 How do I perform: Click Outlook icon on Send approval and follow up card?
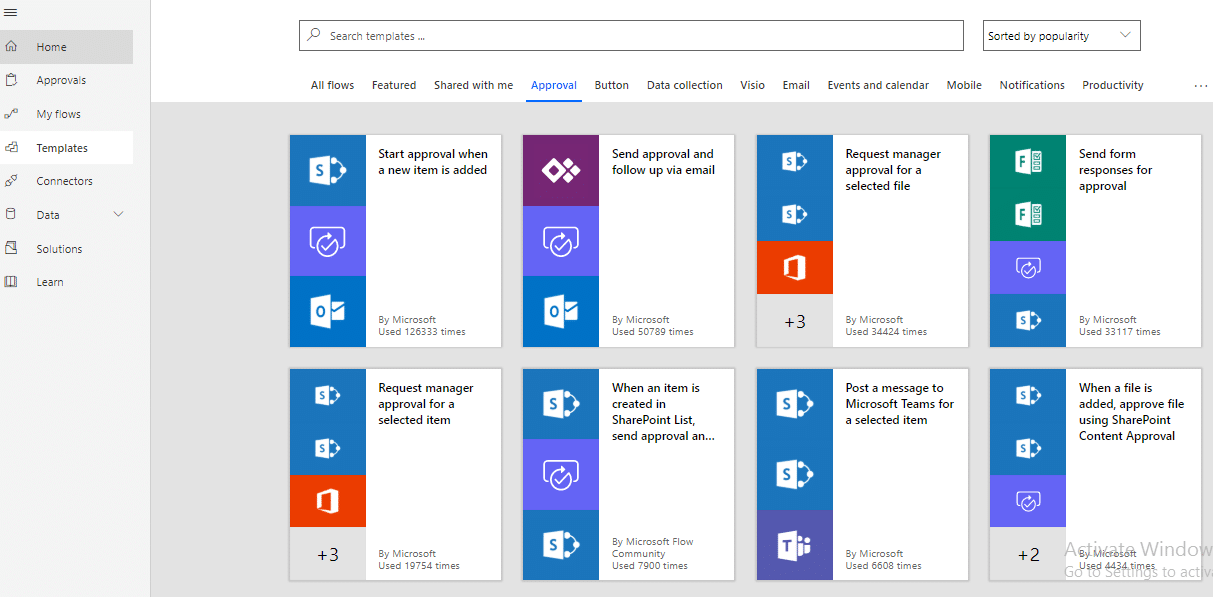pos(561,311)
